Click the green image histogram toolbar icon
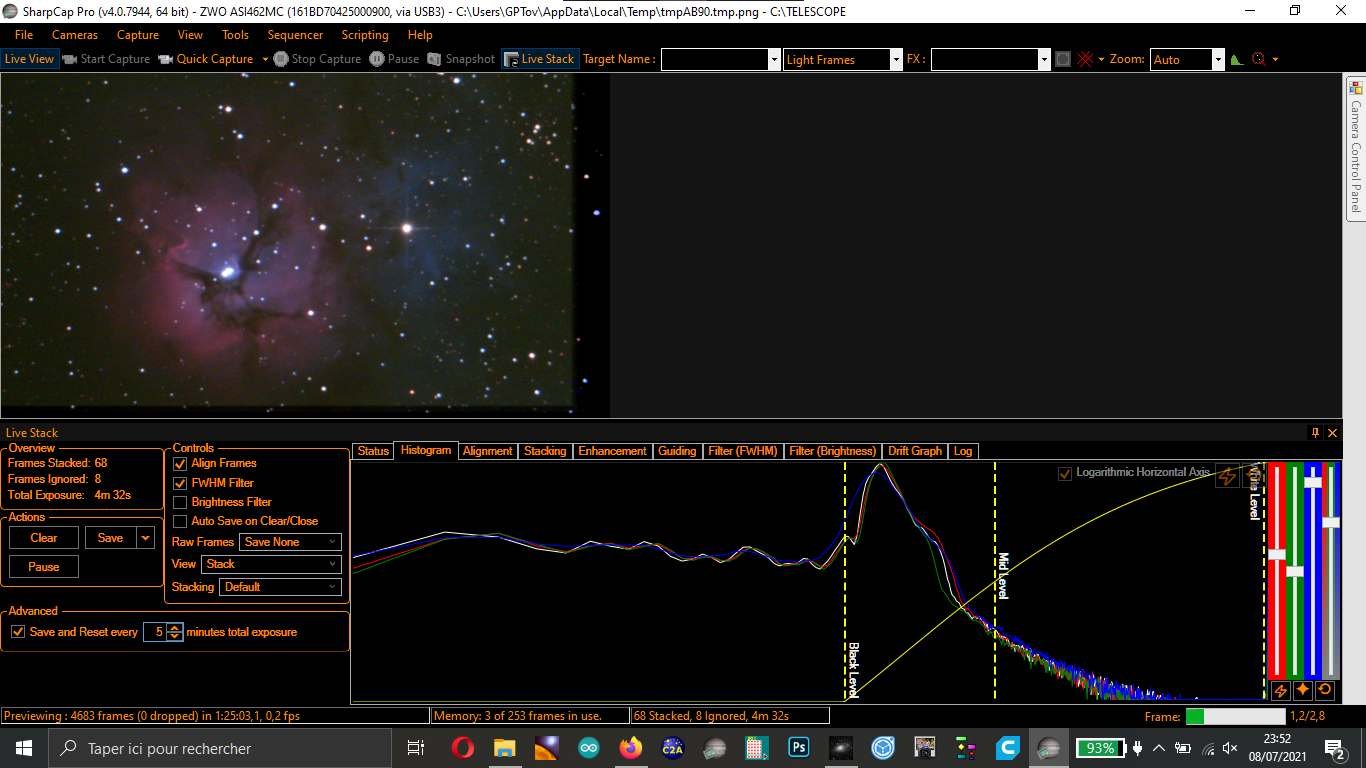Viewport: 1366px width, 768px height. (x=1237, y=59)
